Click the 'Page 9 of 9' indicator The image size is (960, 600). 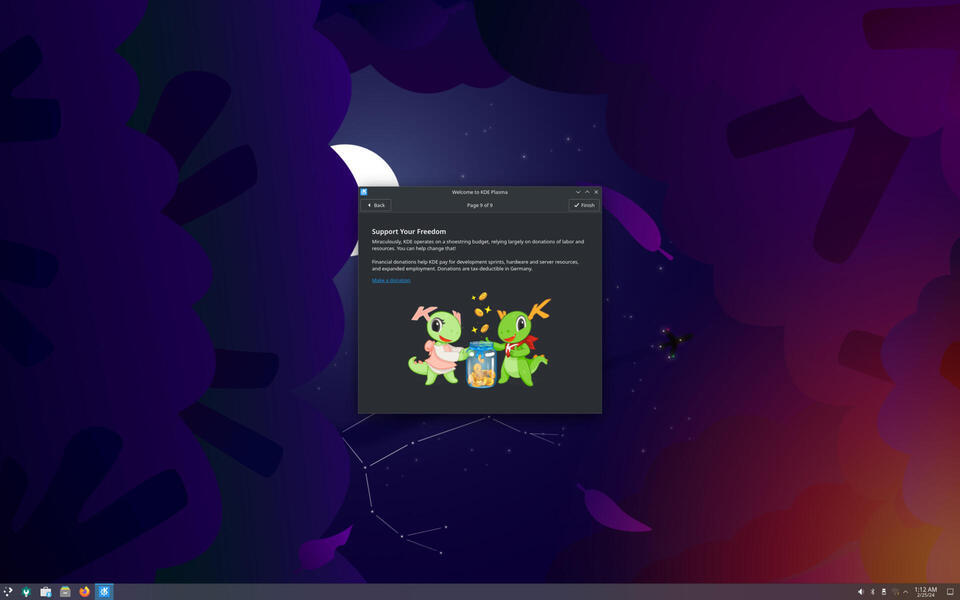tap(479, 205)
